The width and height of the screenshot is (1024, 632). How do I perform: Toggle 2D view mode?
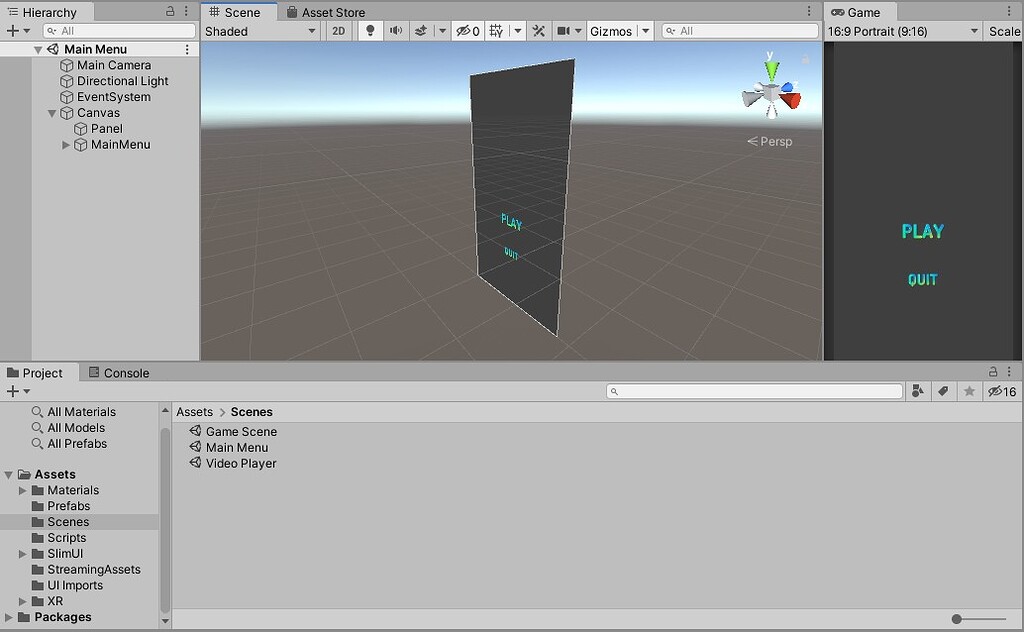click(340, 31)
